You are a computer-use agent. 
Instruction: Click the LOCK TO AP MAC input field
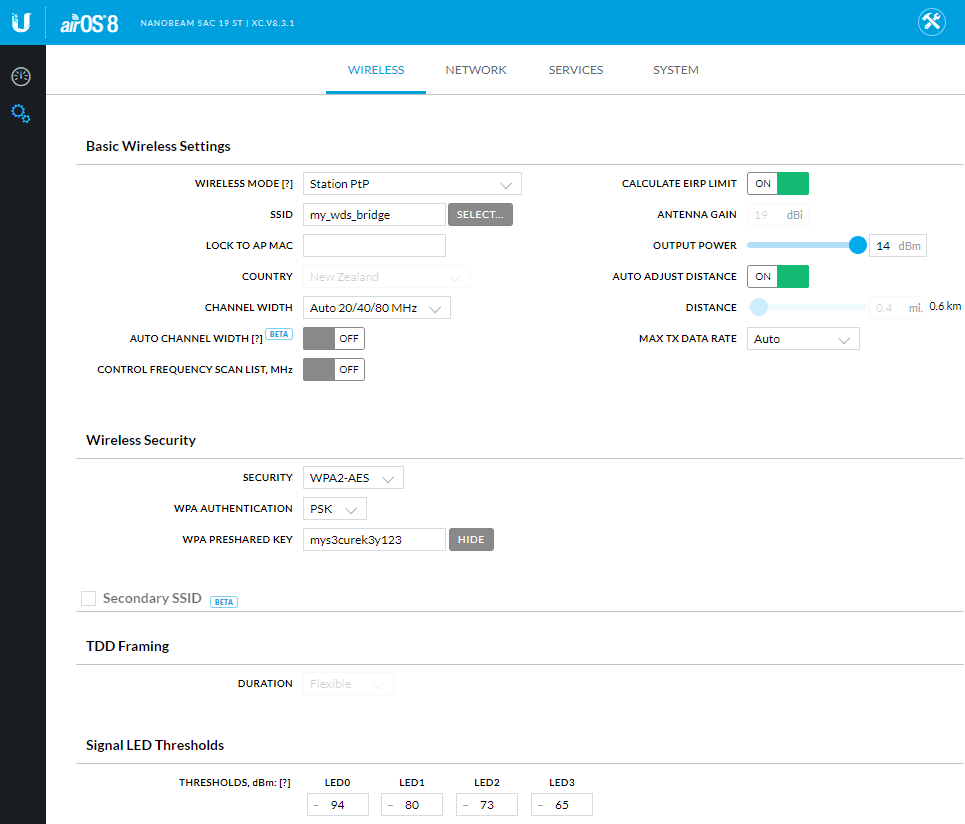point(374,245)
